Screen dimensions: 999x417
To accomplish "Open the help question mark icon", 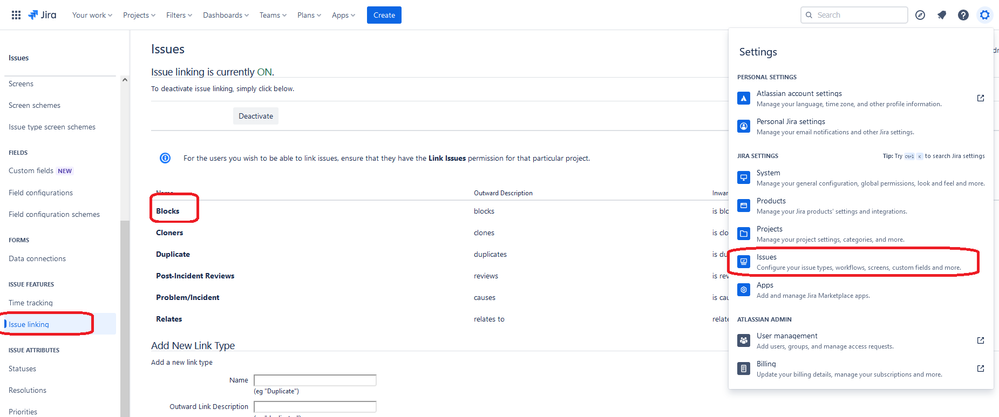I will click(x=963, y=15).
